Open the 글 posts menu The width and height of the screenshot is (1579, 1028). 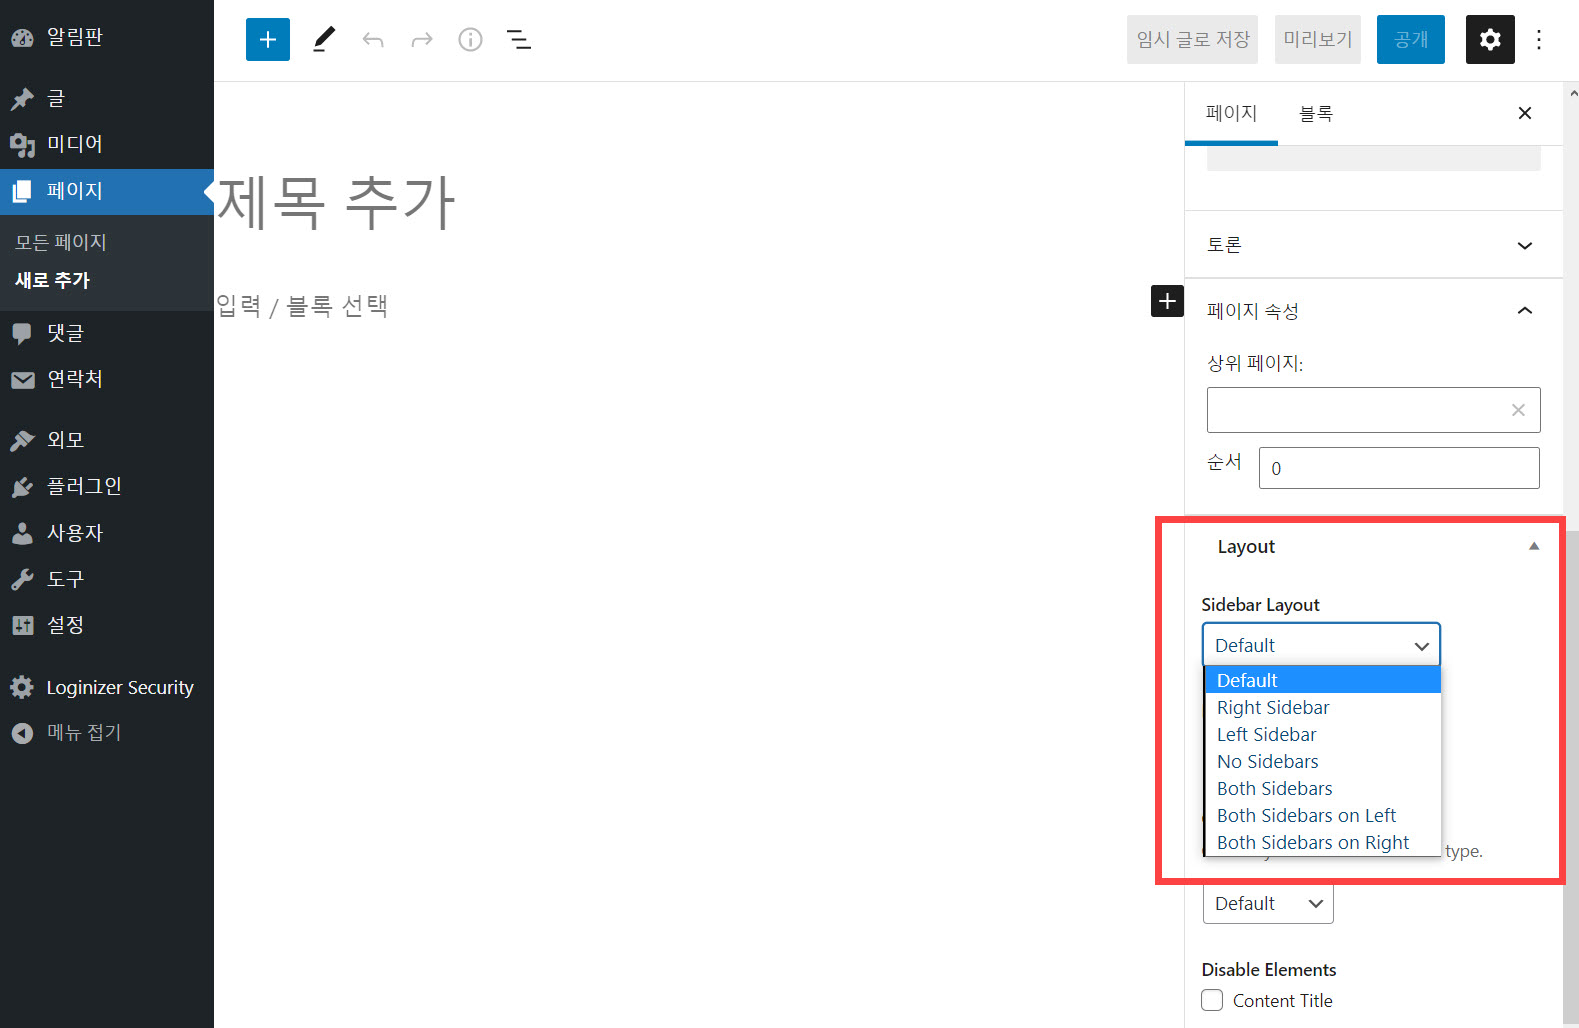point(107,98)
